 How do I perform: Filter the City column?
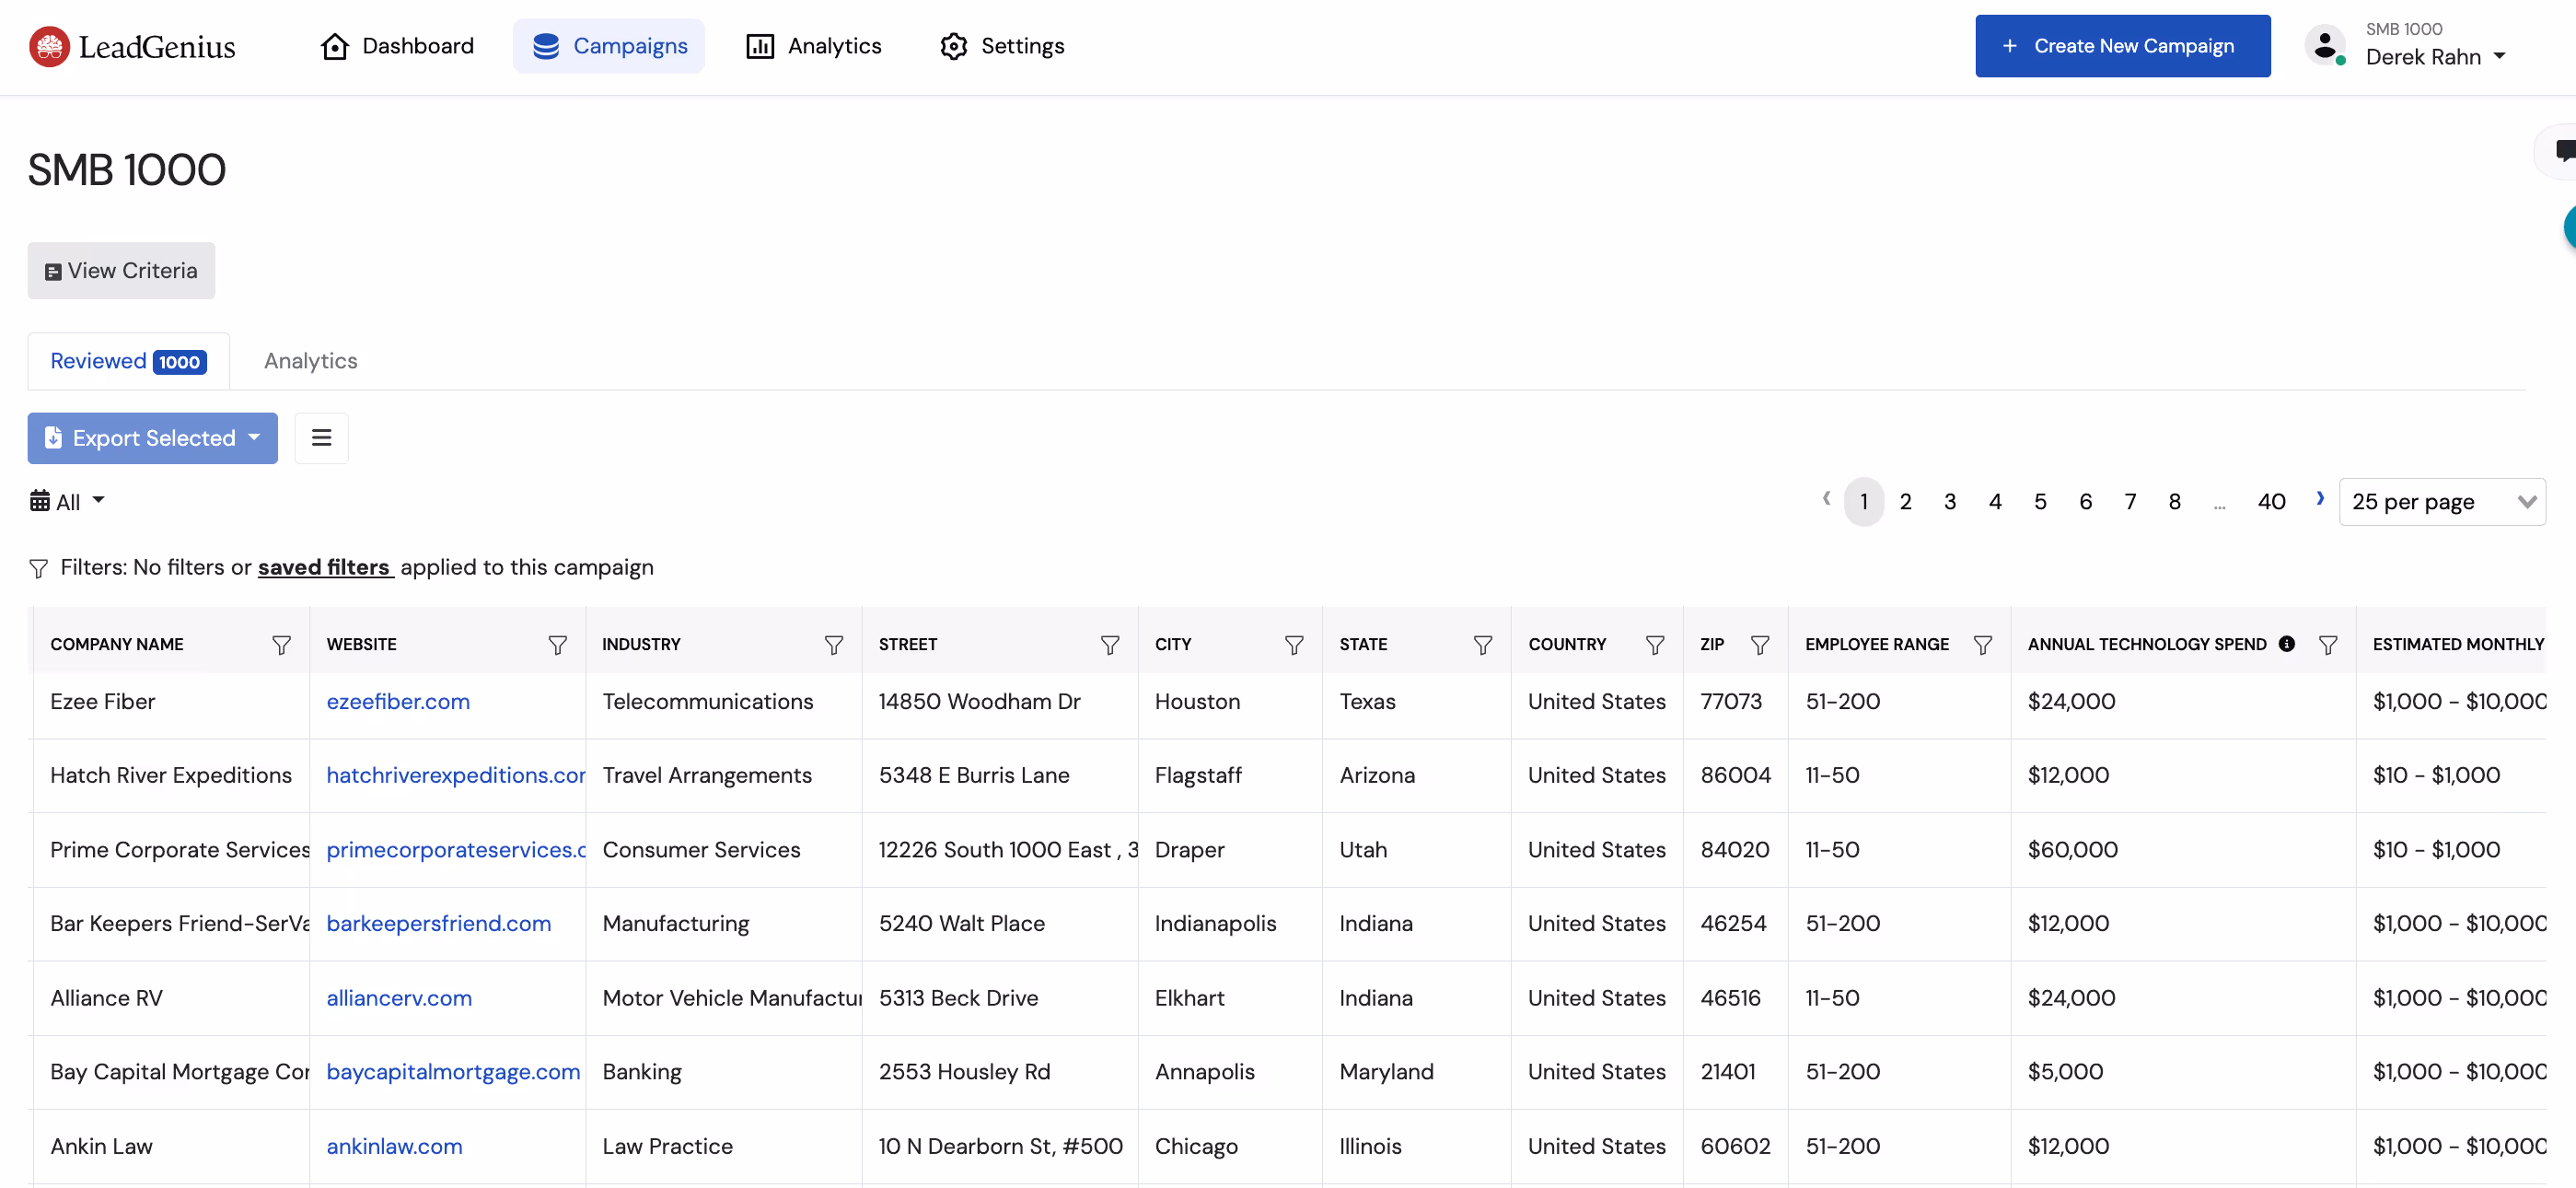[1294, 645]
